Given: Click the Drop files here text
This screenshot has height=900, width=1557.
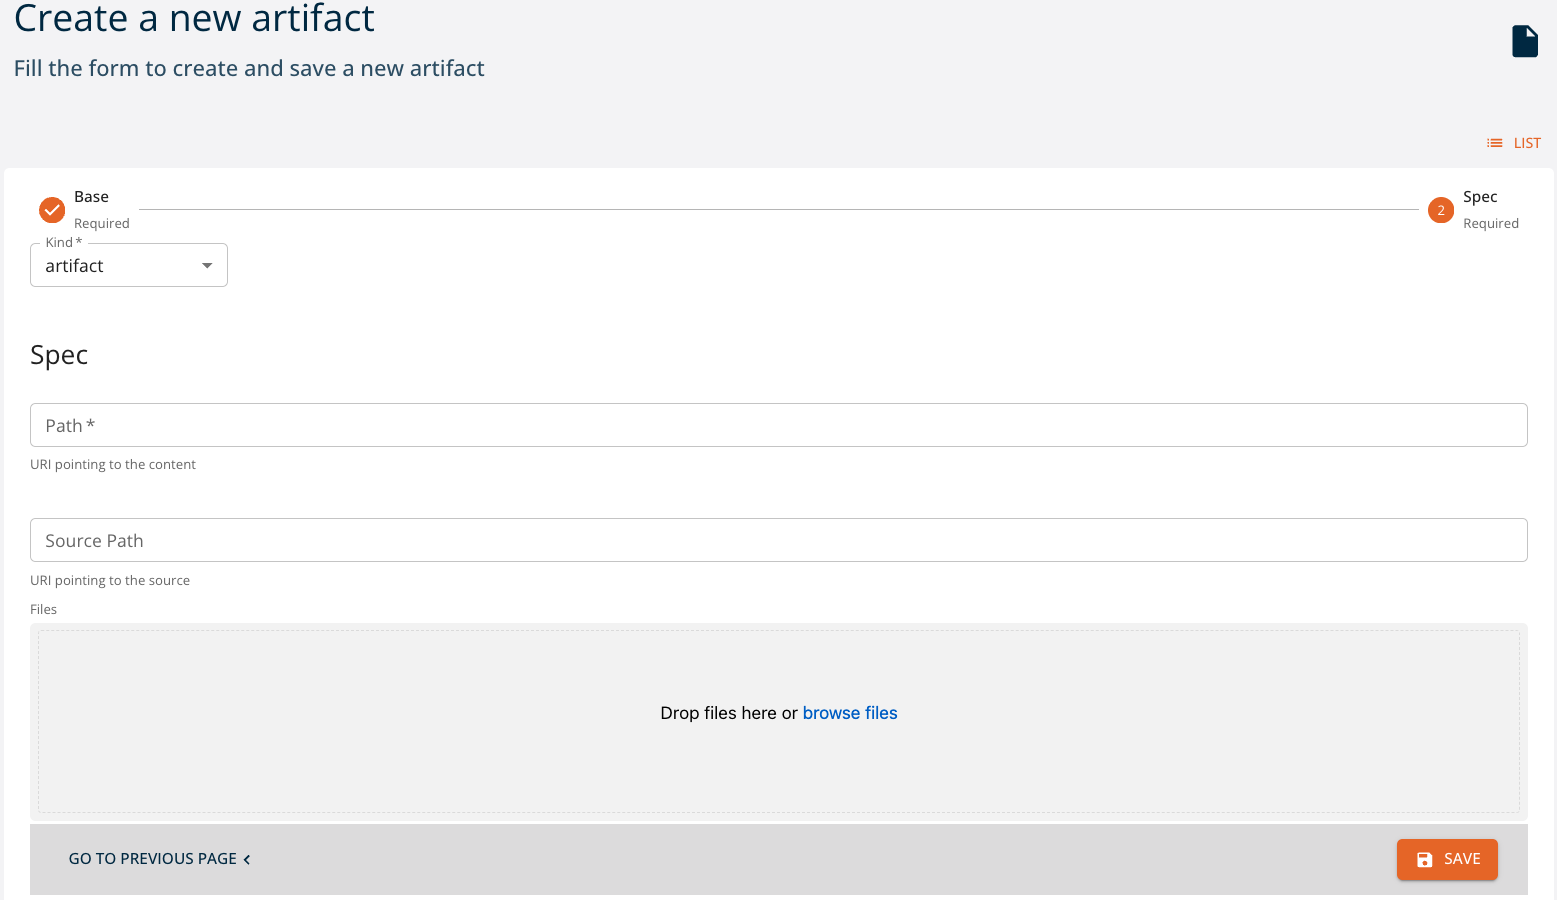Looking at the screenshot, I should [x=728, y=713].
